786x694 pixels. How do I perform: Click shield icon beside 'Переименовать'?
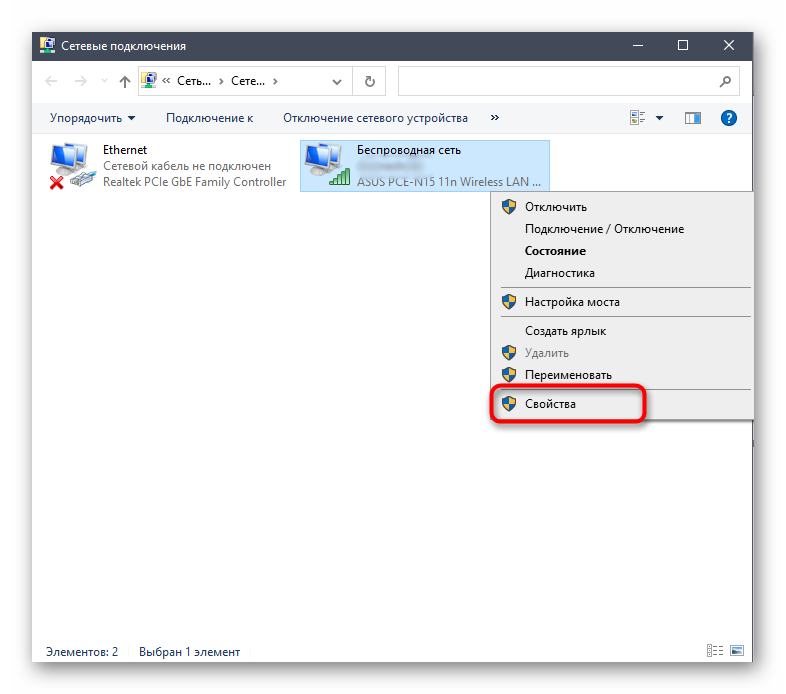click(509, 375)
